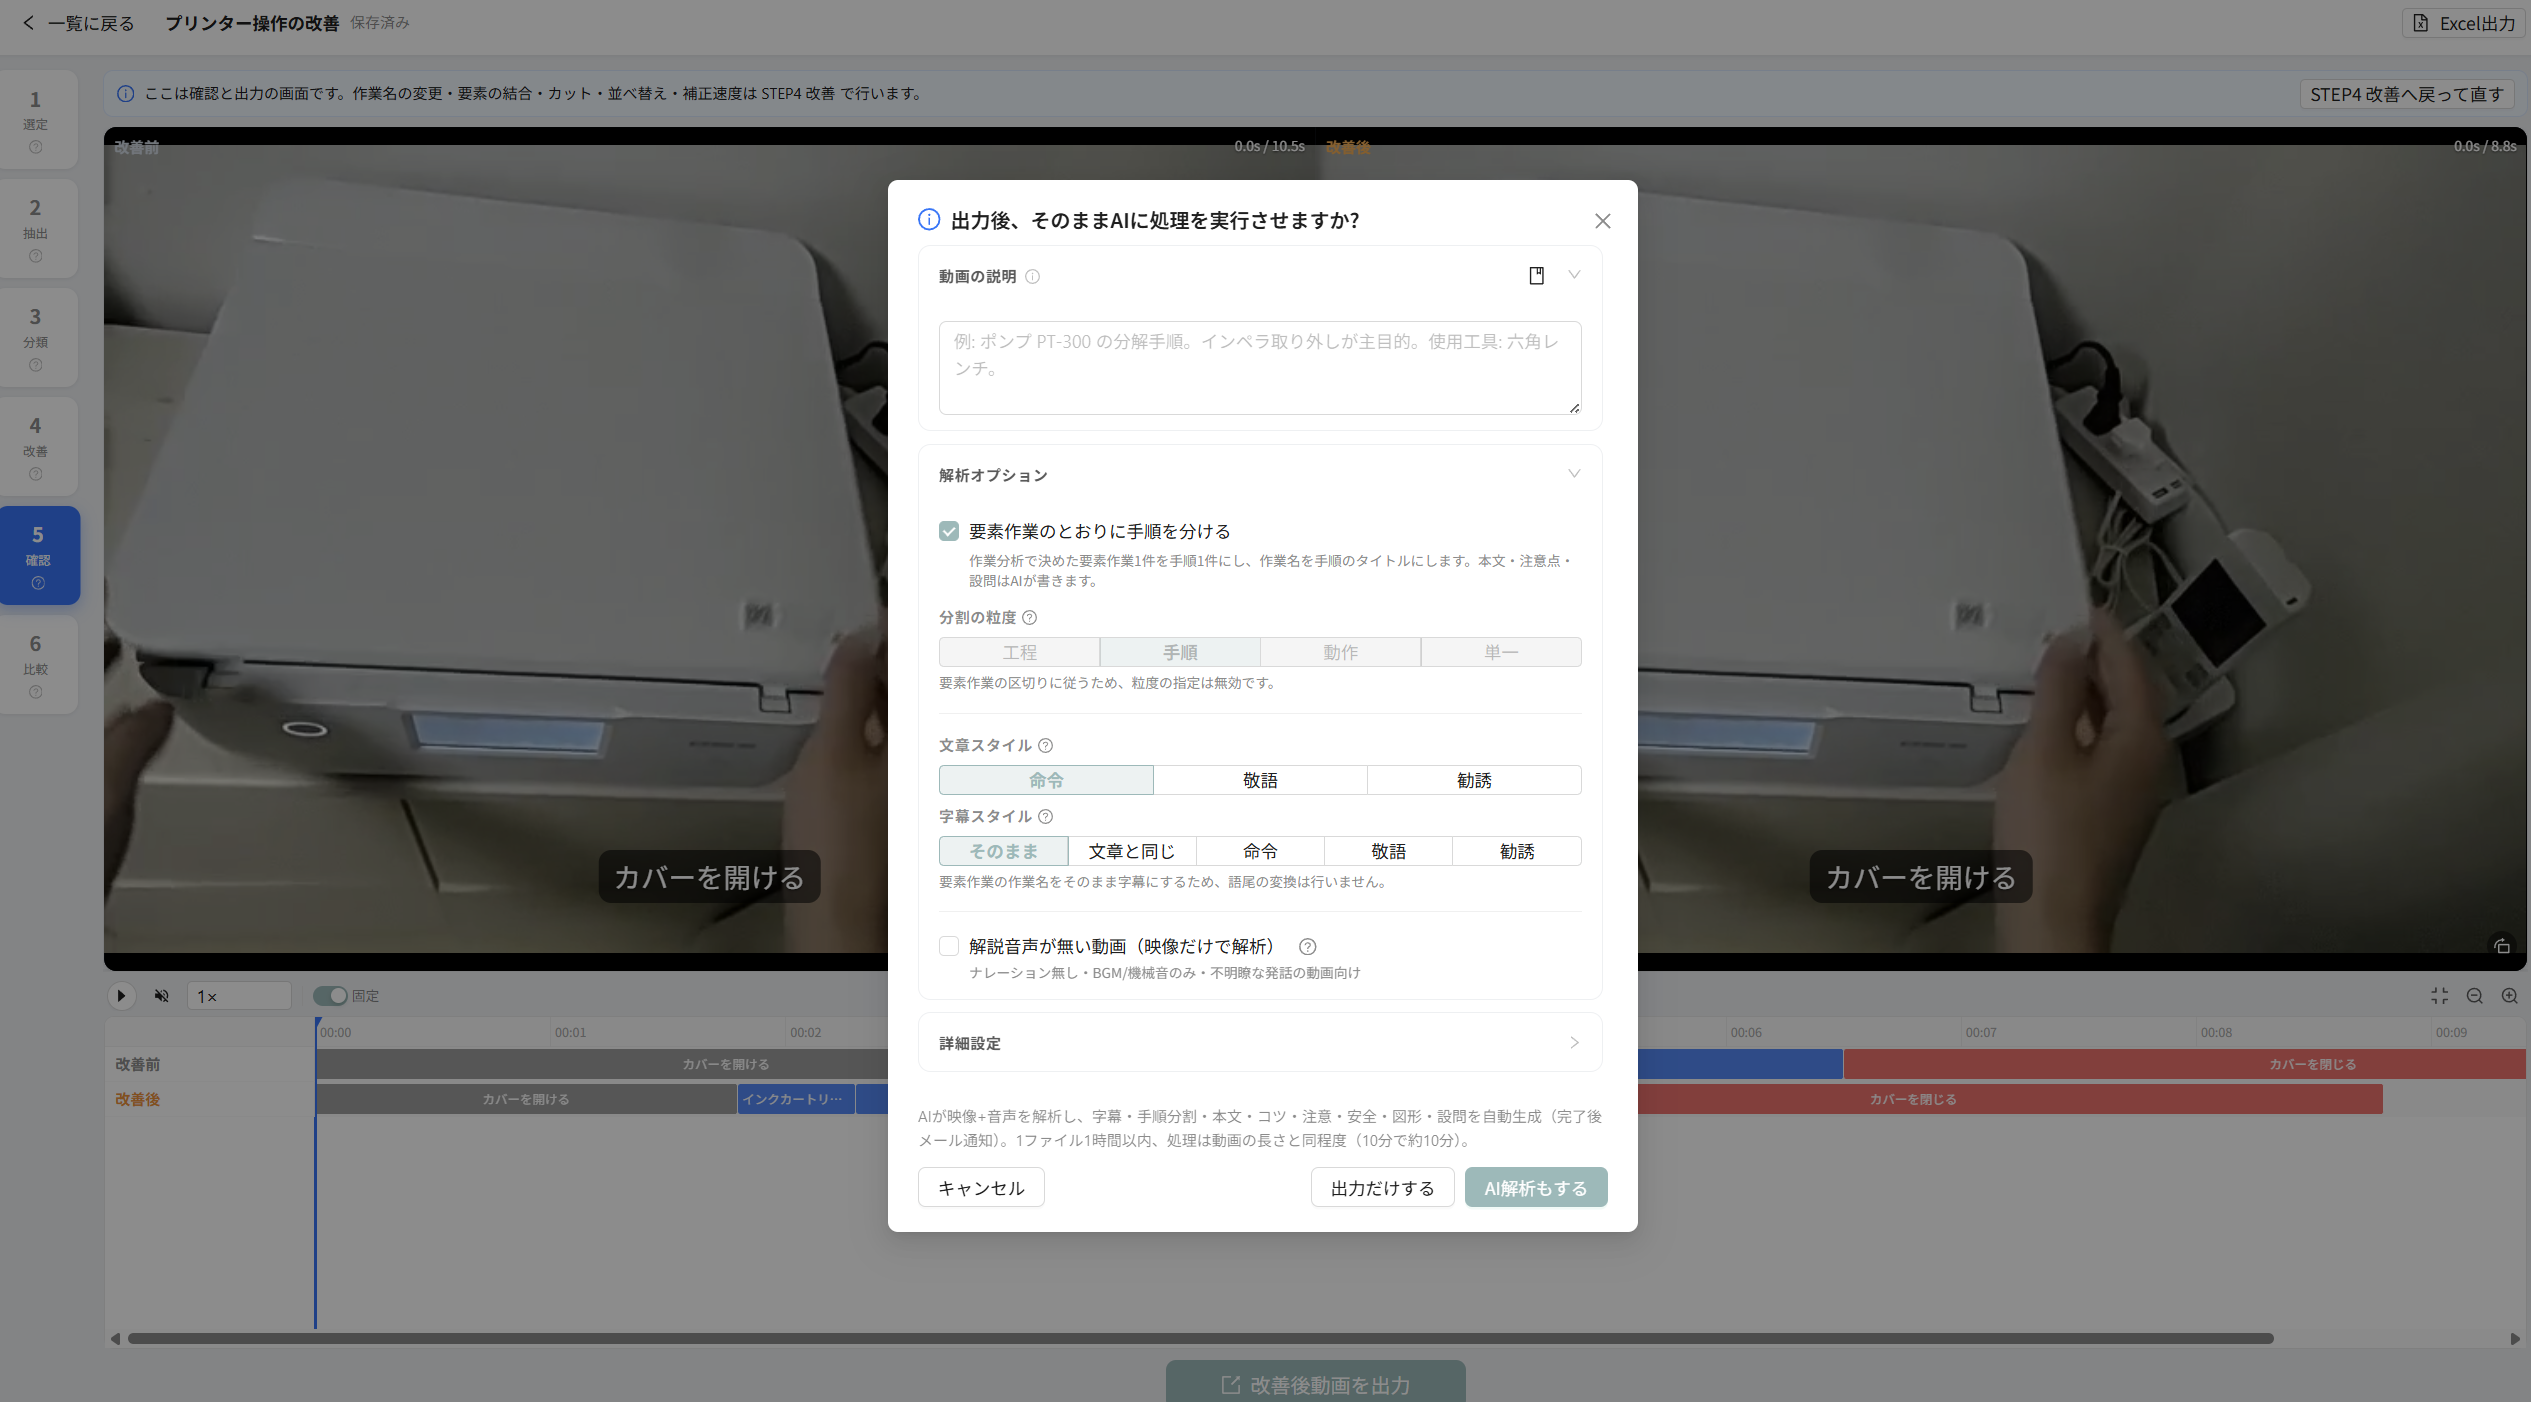Uncheck 要素作業のとおりに手順を分ける
Viewport: 2531px width, 1402px height.
pyautogui.click(x=949, y=531)
